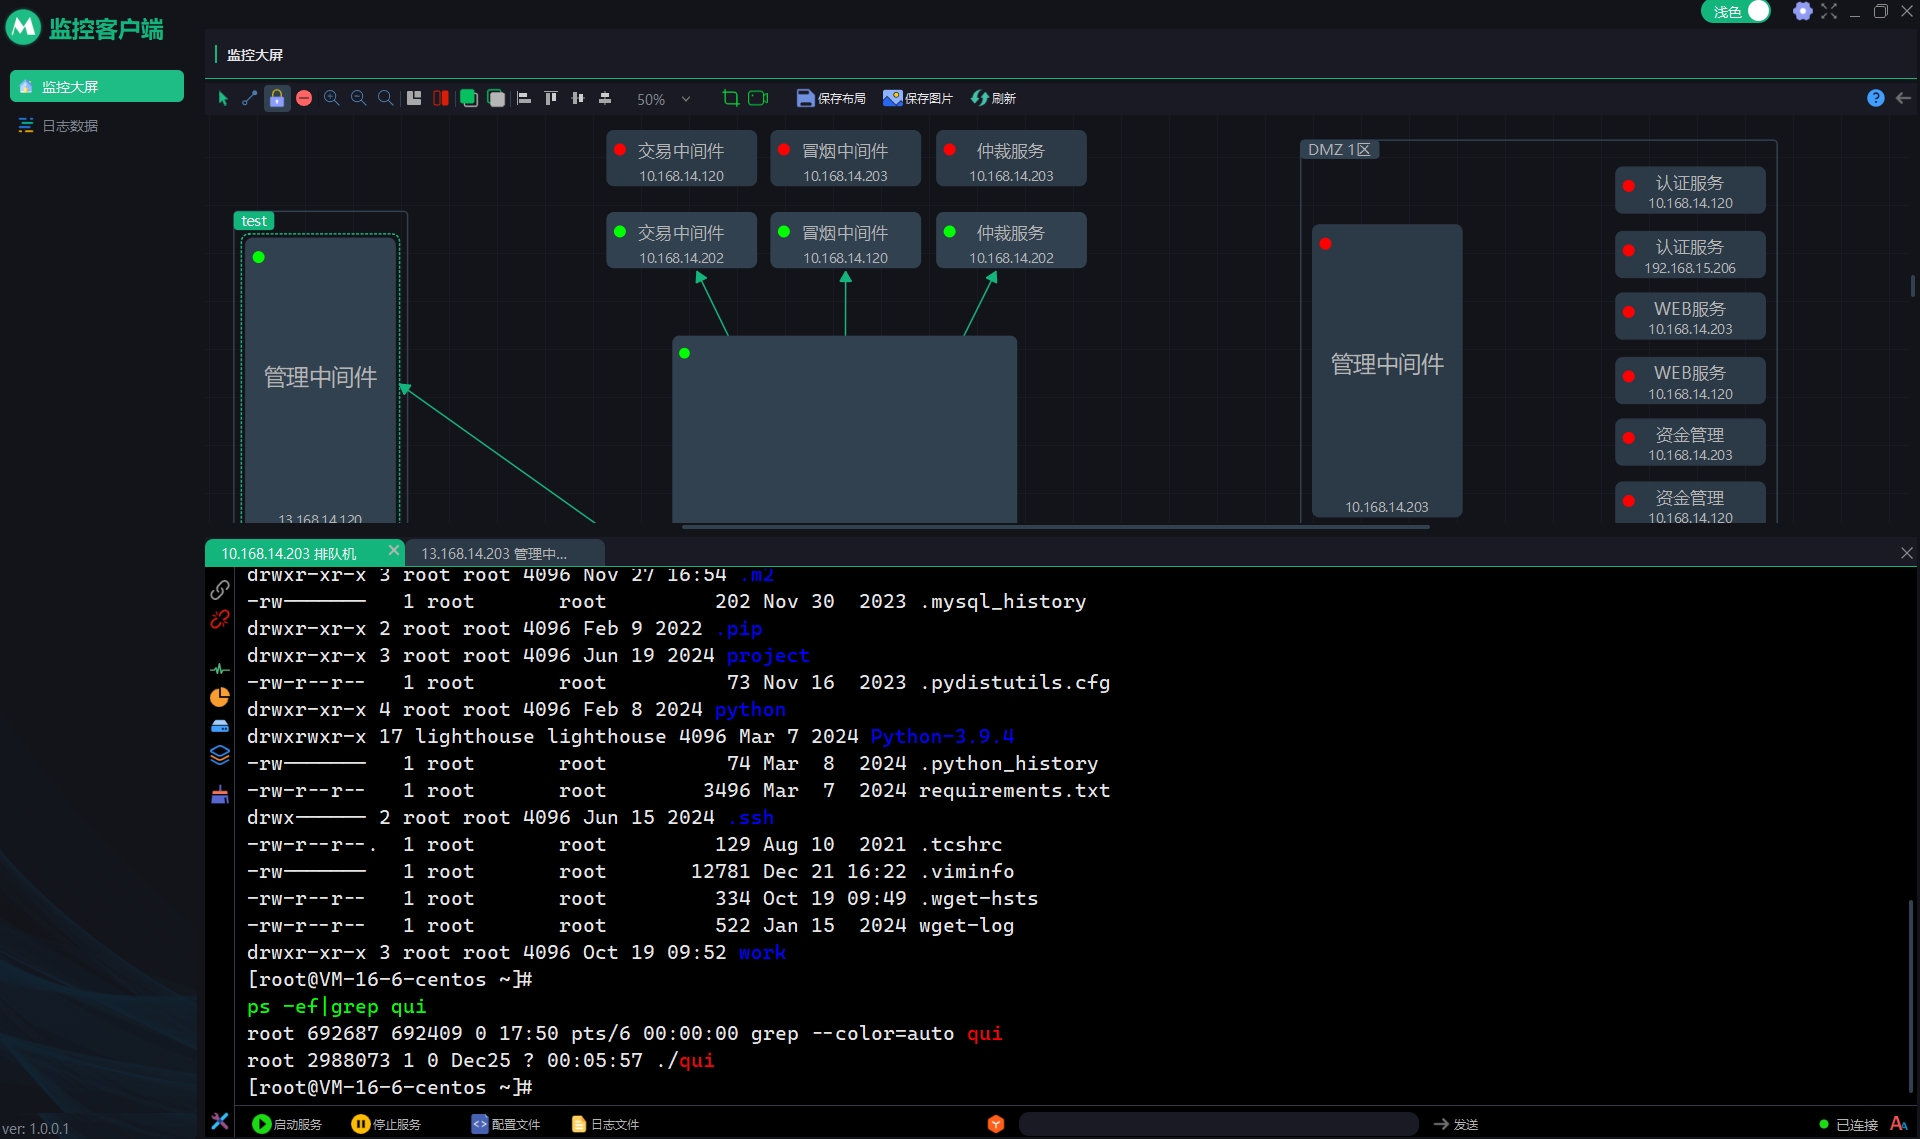This screenshot has height=1139, width=1920.
Task: Distribute nodes horizontally
Action: 577,98
